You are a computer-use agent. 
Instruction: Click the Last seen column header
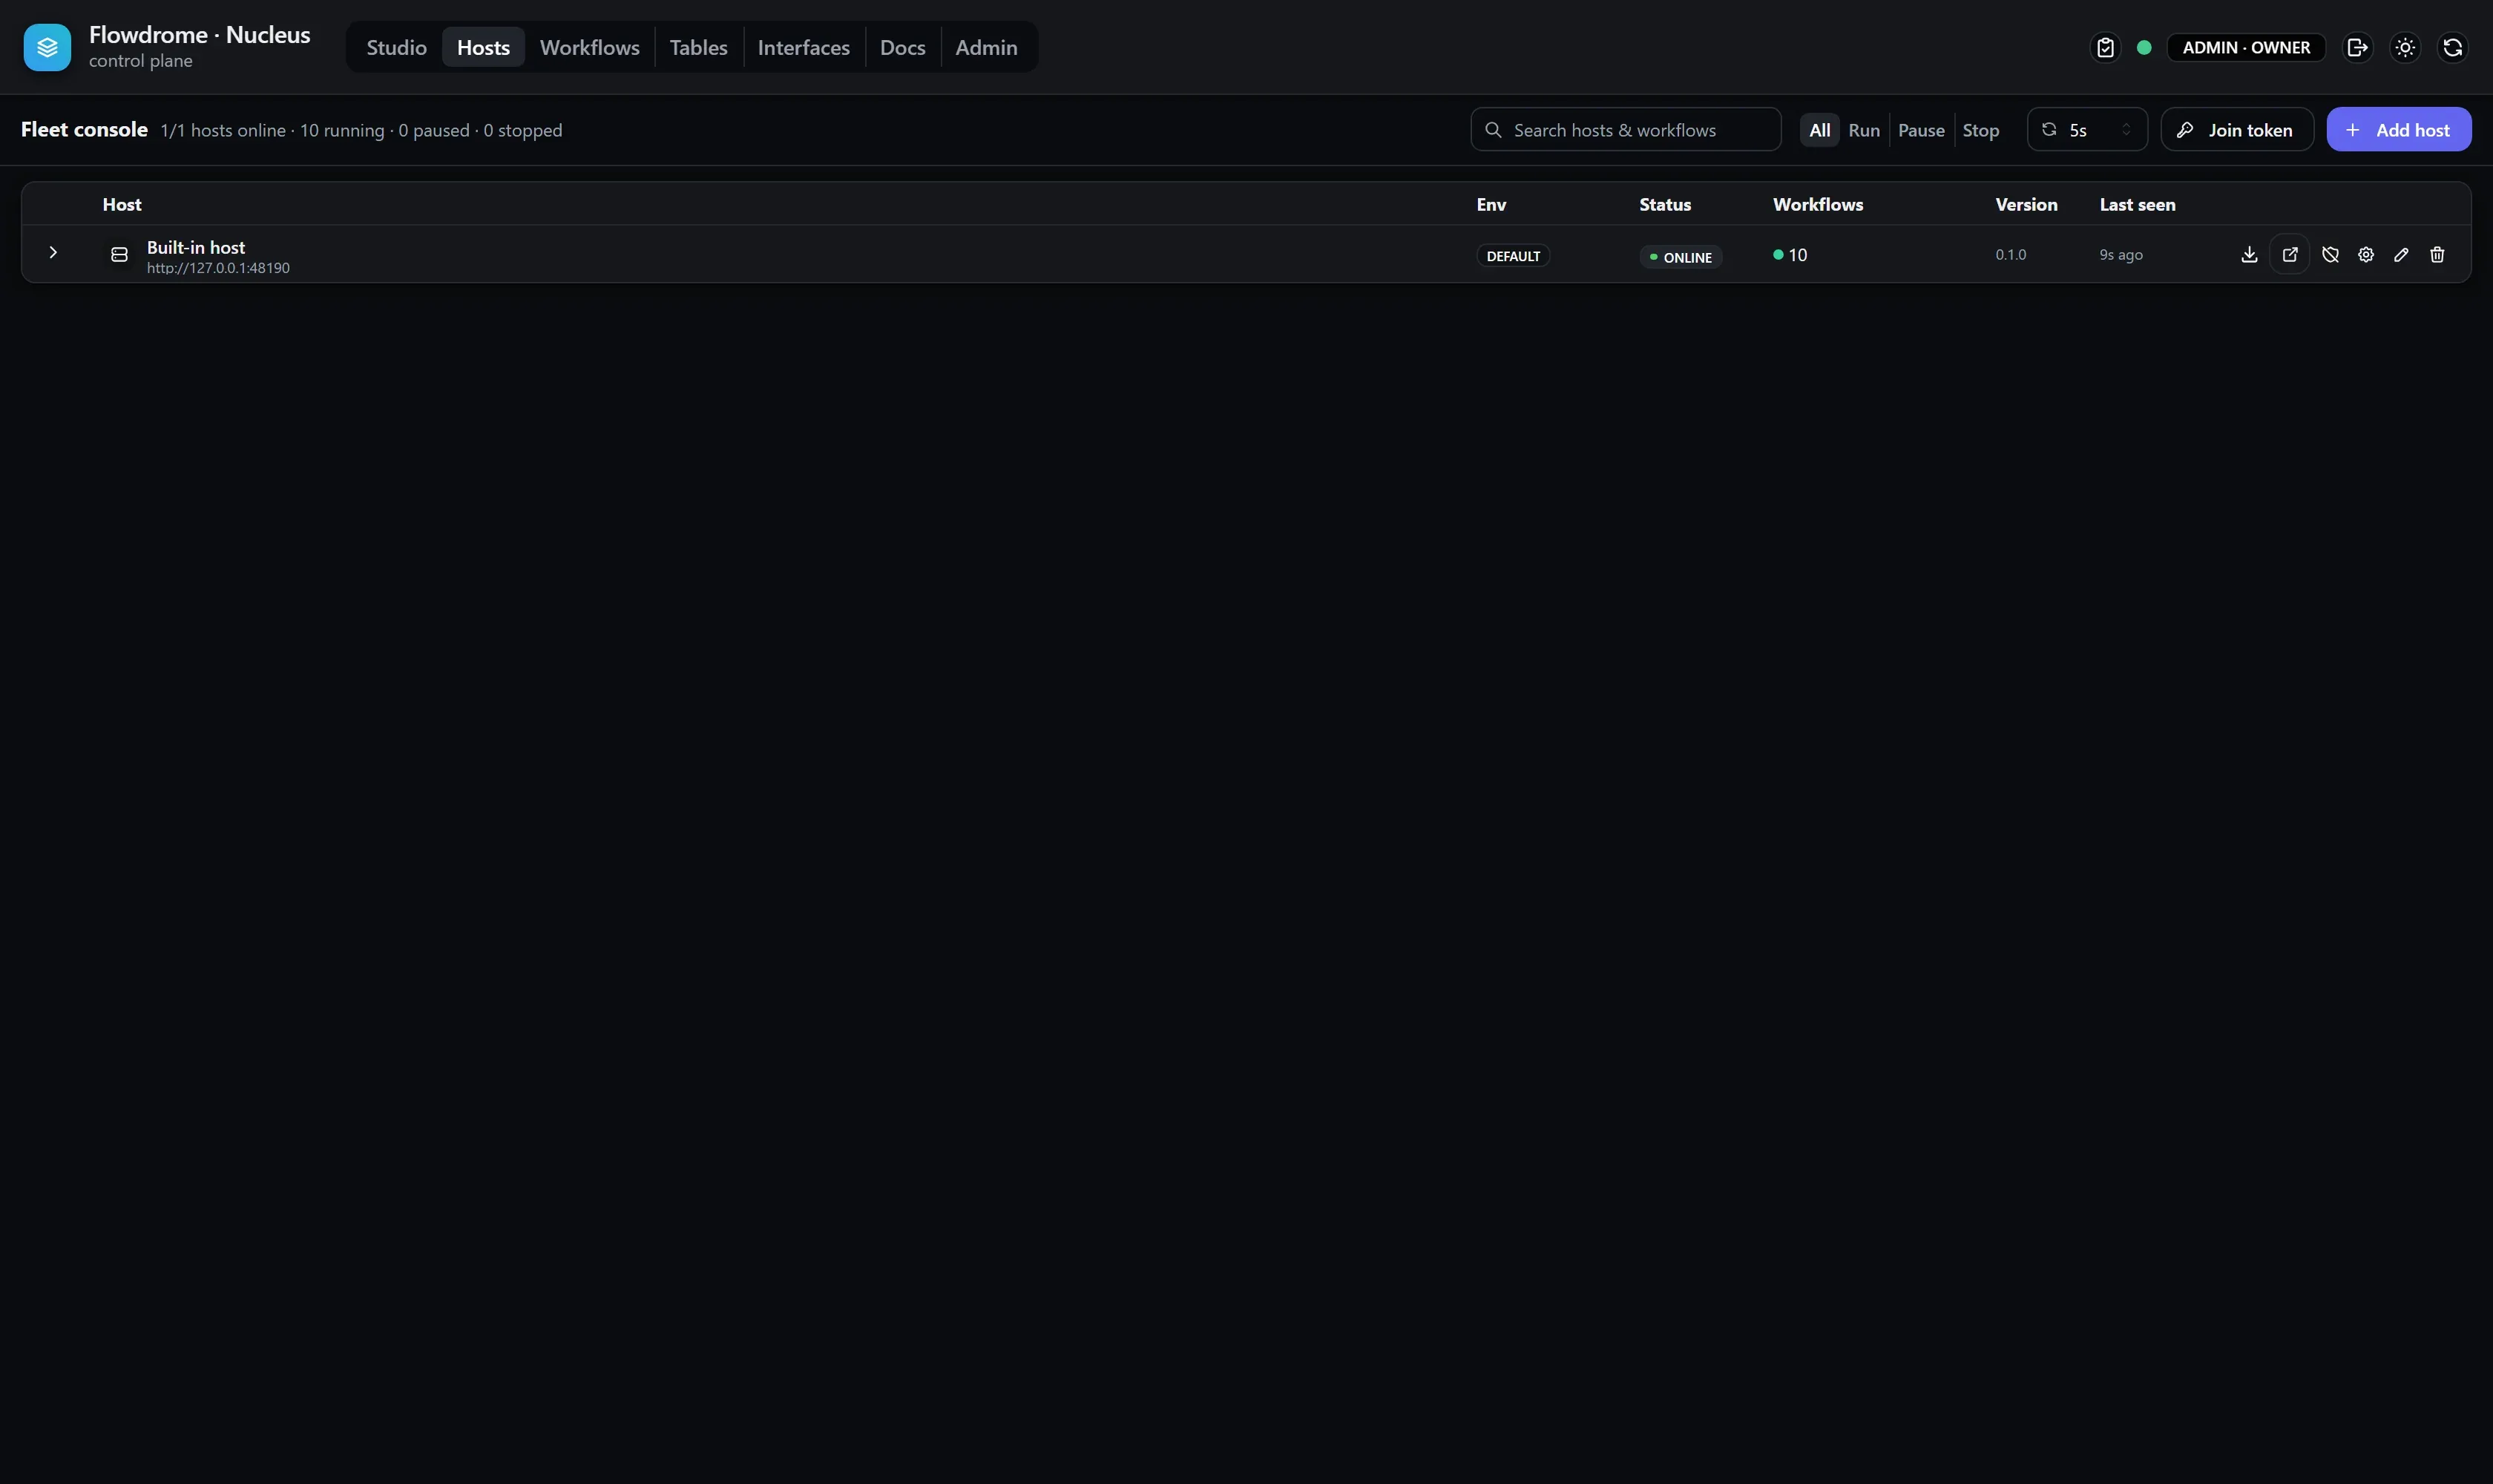click(x=2137, y=204)
